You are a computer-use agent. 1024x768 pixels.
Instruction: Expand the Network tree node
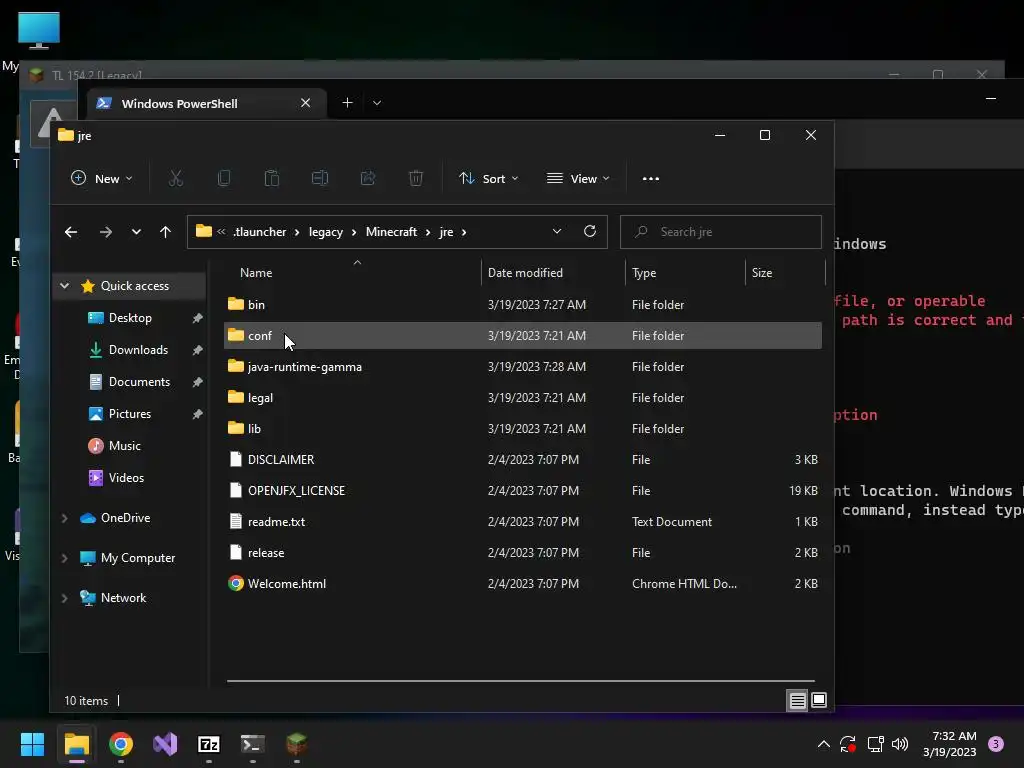[65, 598]
